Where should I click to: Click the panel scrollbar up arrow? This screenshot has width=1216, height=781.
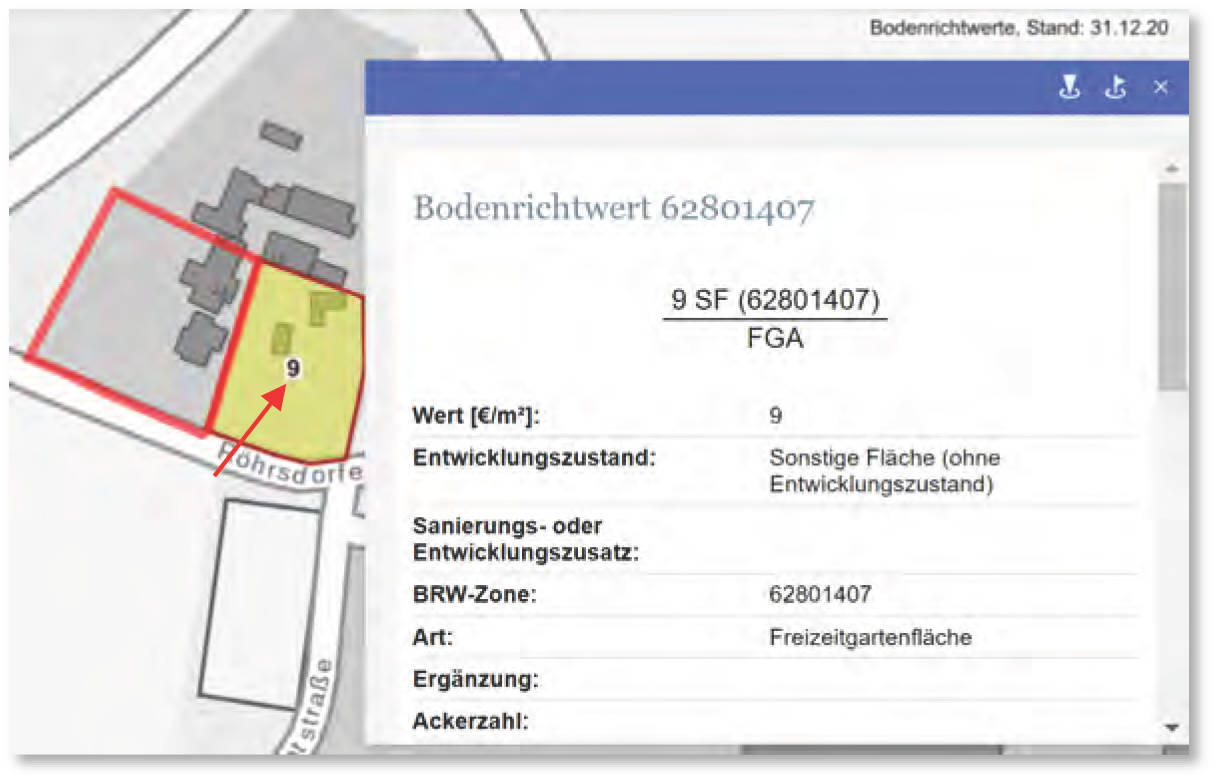coord(1173,167)
